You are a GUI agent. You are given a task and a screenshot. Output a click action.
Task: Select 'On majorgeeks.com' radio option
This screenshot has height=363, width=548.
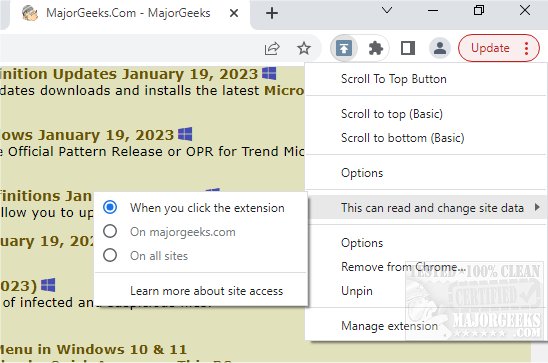(x=110, y=231)
